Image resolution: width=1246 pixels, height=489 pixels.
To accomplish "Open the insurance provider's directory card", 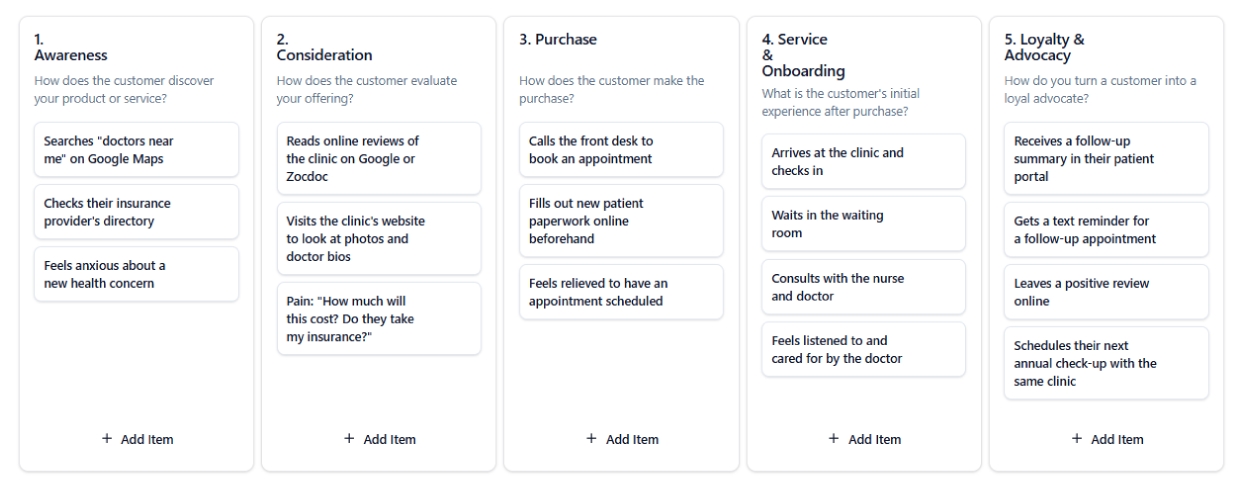I will pos(136,212).
